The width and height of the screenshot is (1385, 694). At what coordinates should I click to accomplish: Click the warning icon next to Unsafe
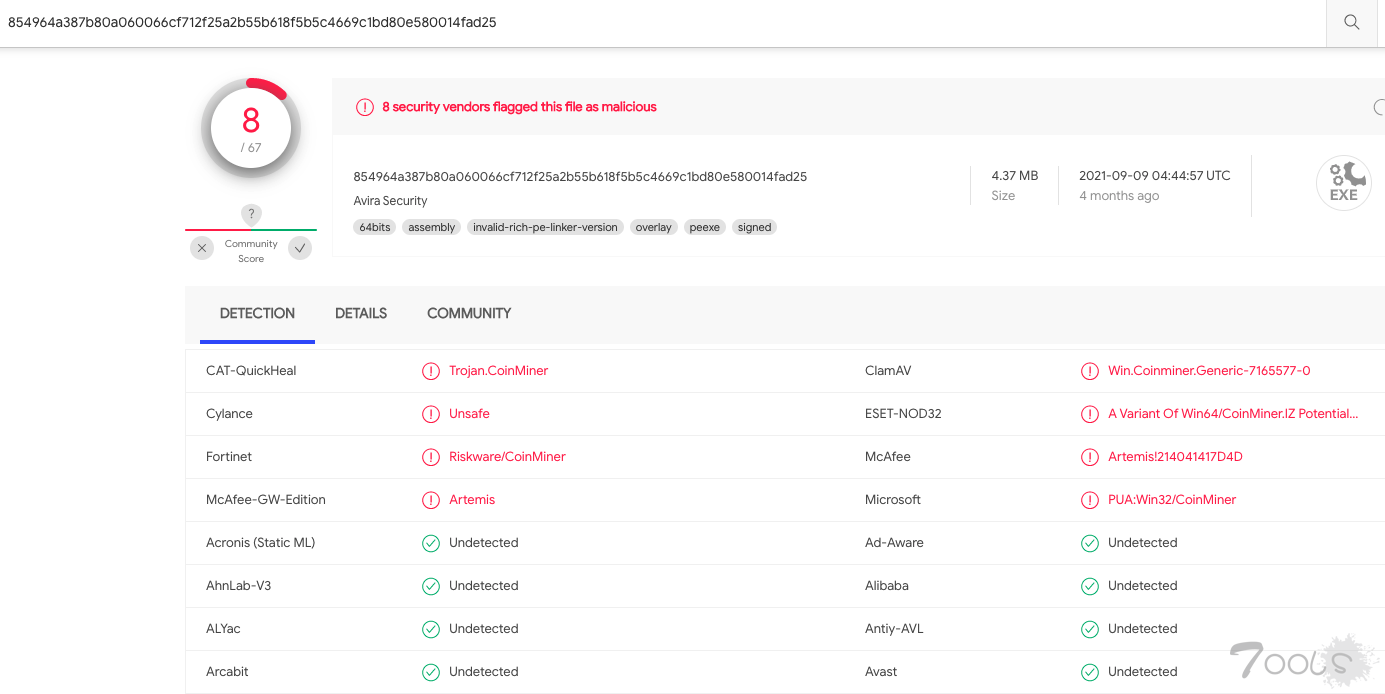pyautogui.click(x=431, y=414)
